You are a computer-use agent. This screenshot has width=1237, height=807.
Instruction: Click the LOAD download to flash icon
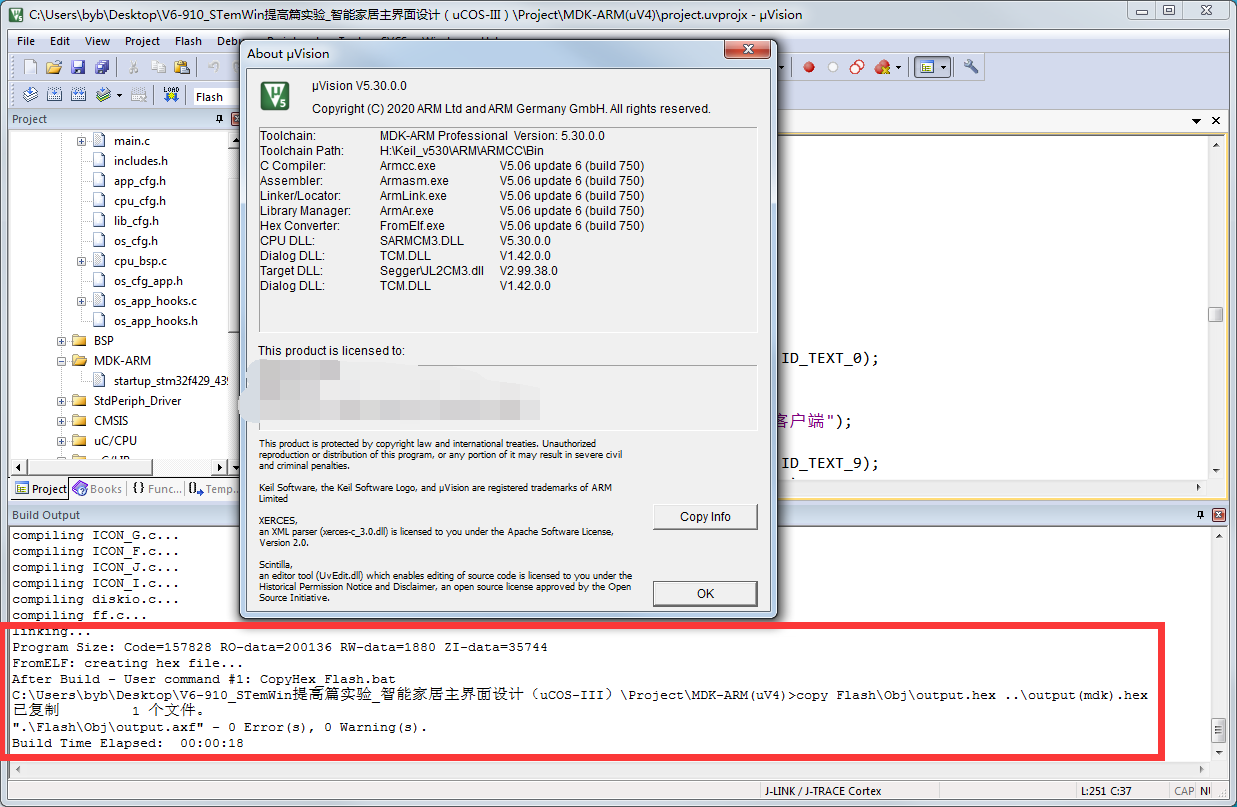pos(171,96)
